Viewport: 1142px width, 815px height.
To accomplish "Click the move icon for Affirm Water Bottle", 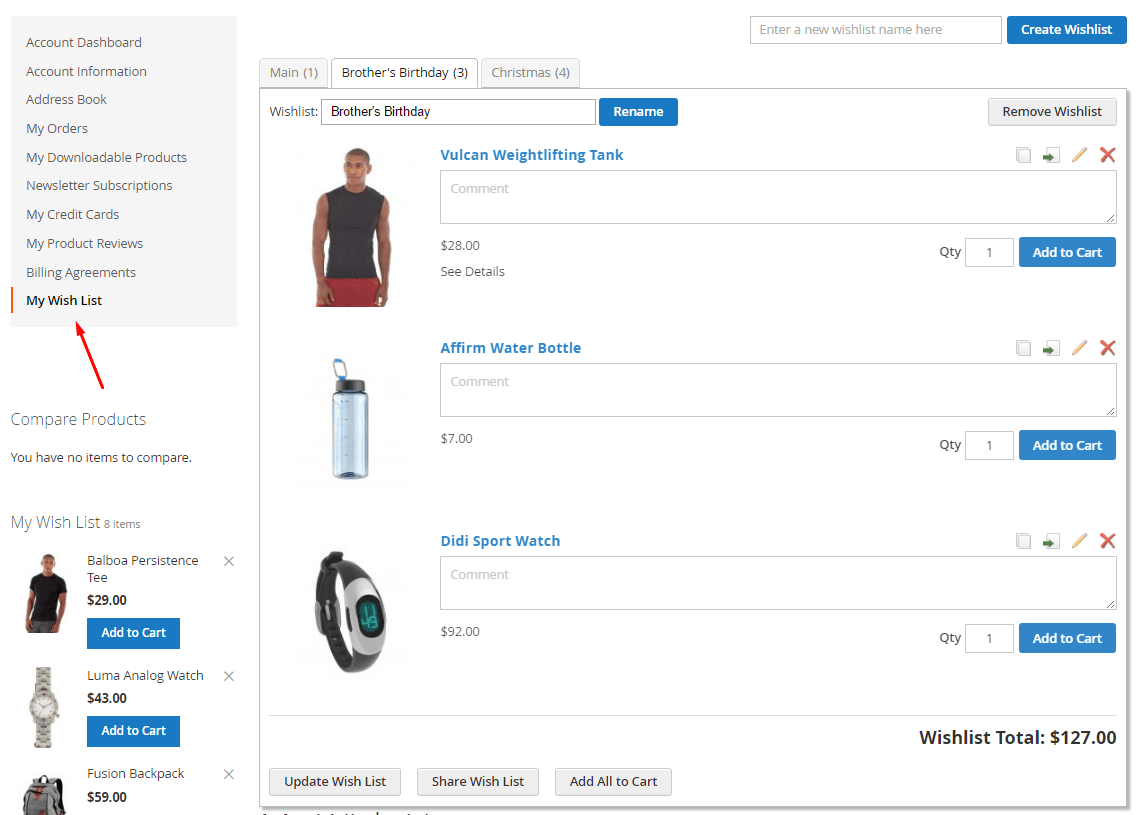I will [1051, 348].
